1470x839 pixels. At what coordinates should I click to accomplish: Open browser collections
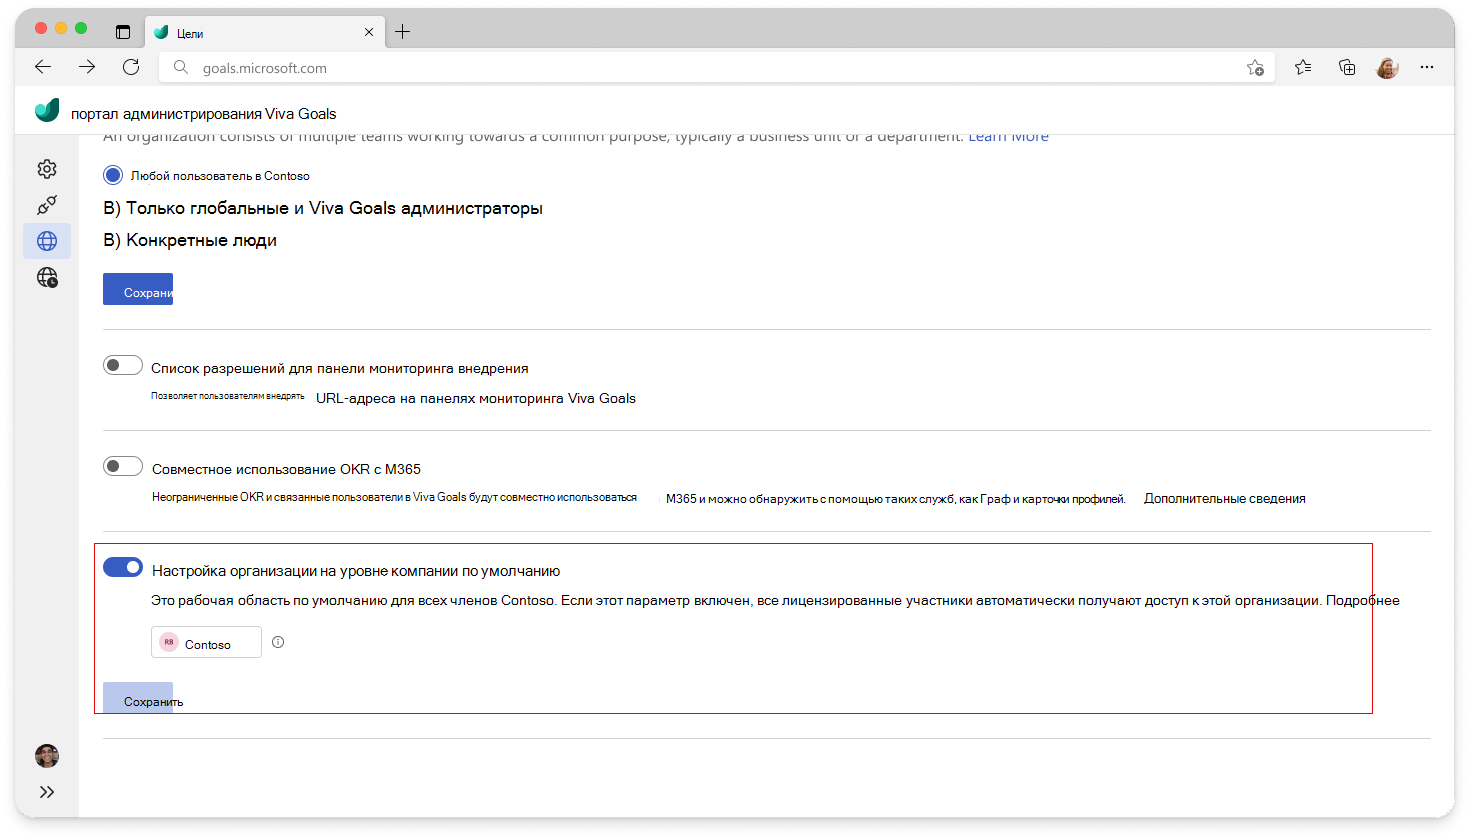1347,67
